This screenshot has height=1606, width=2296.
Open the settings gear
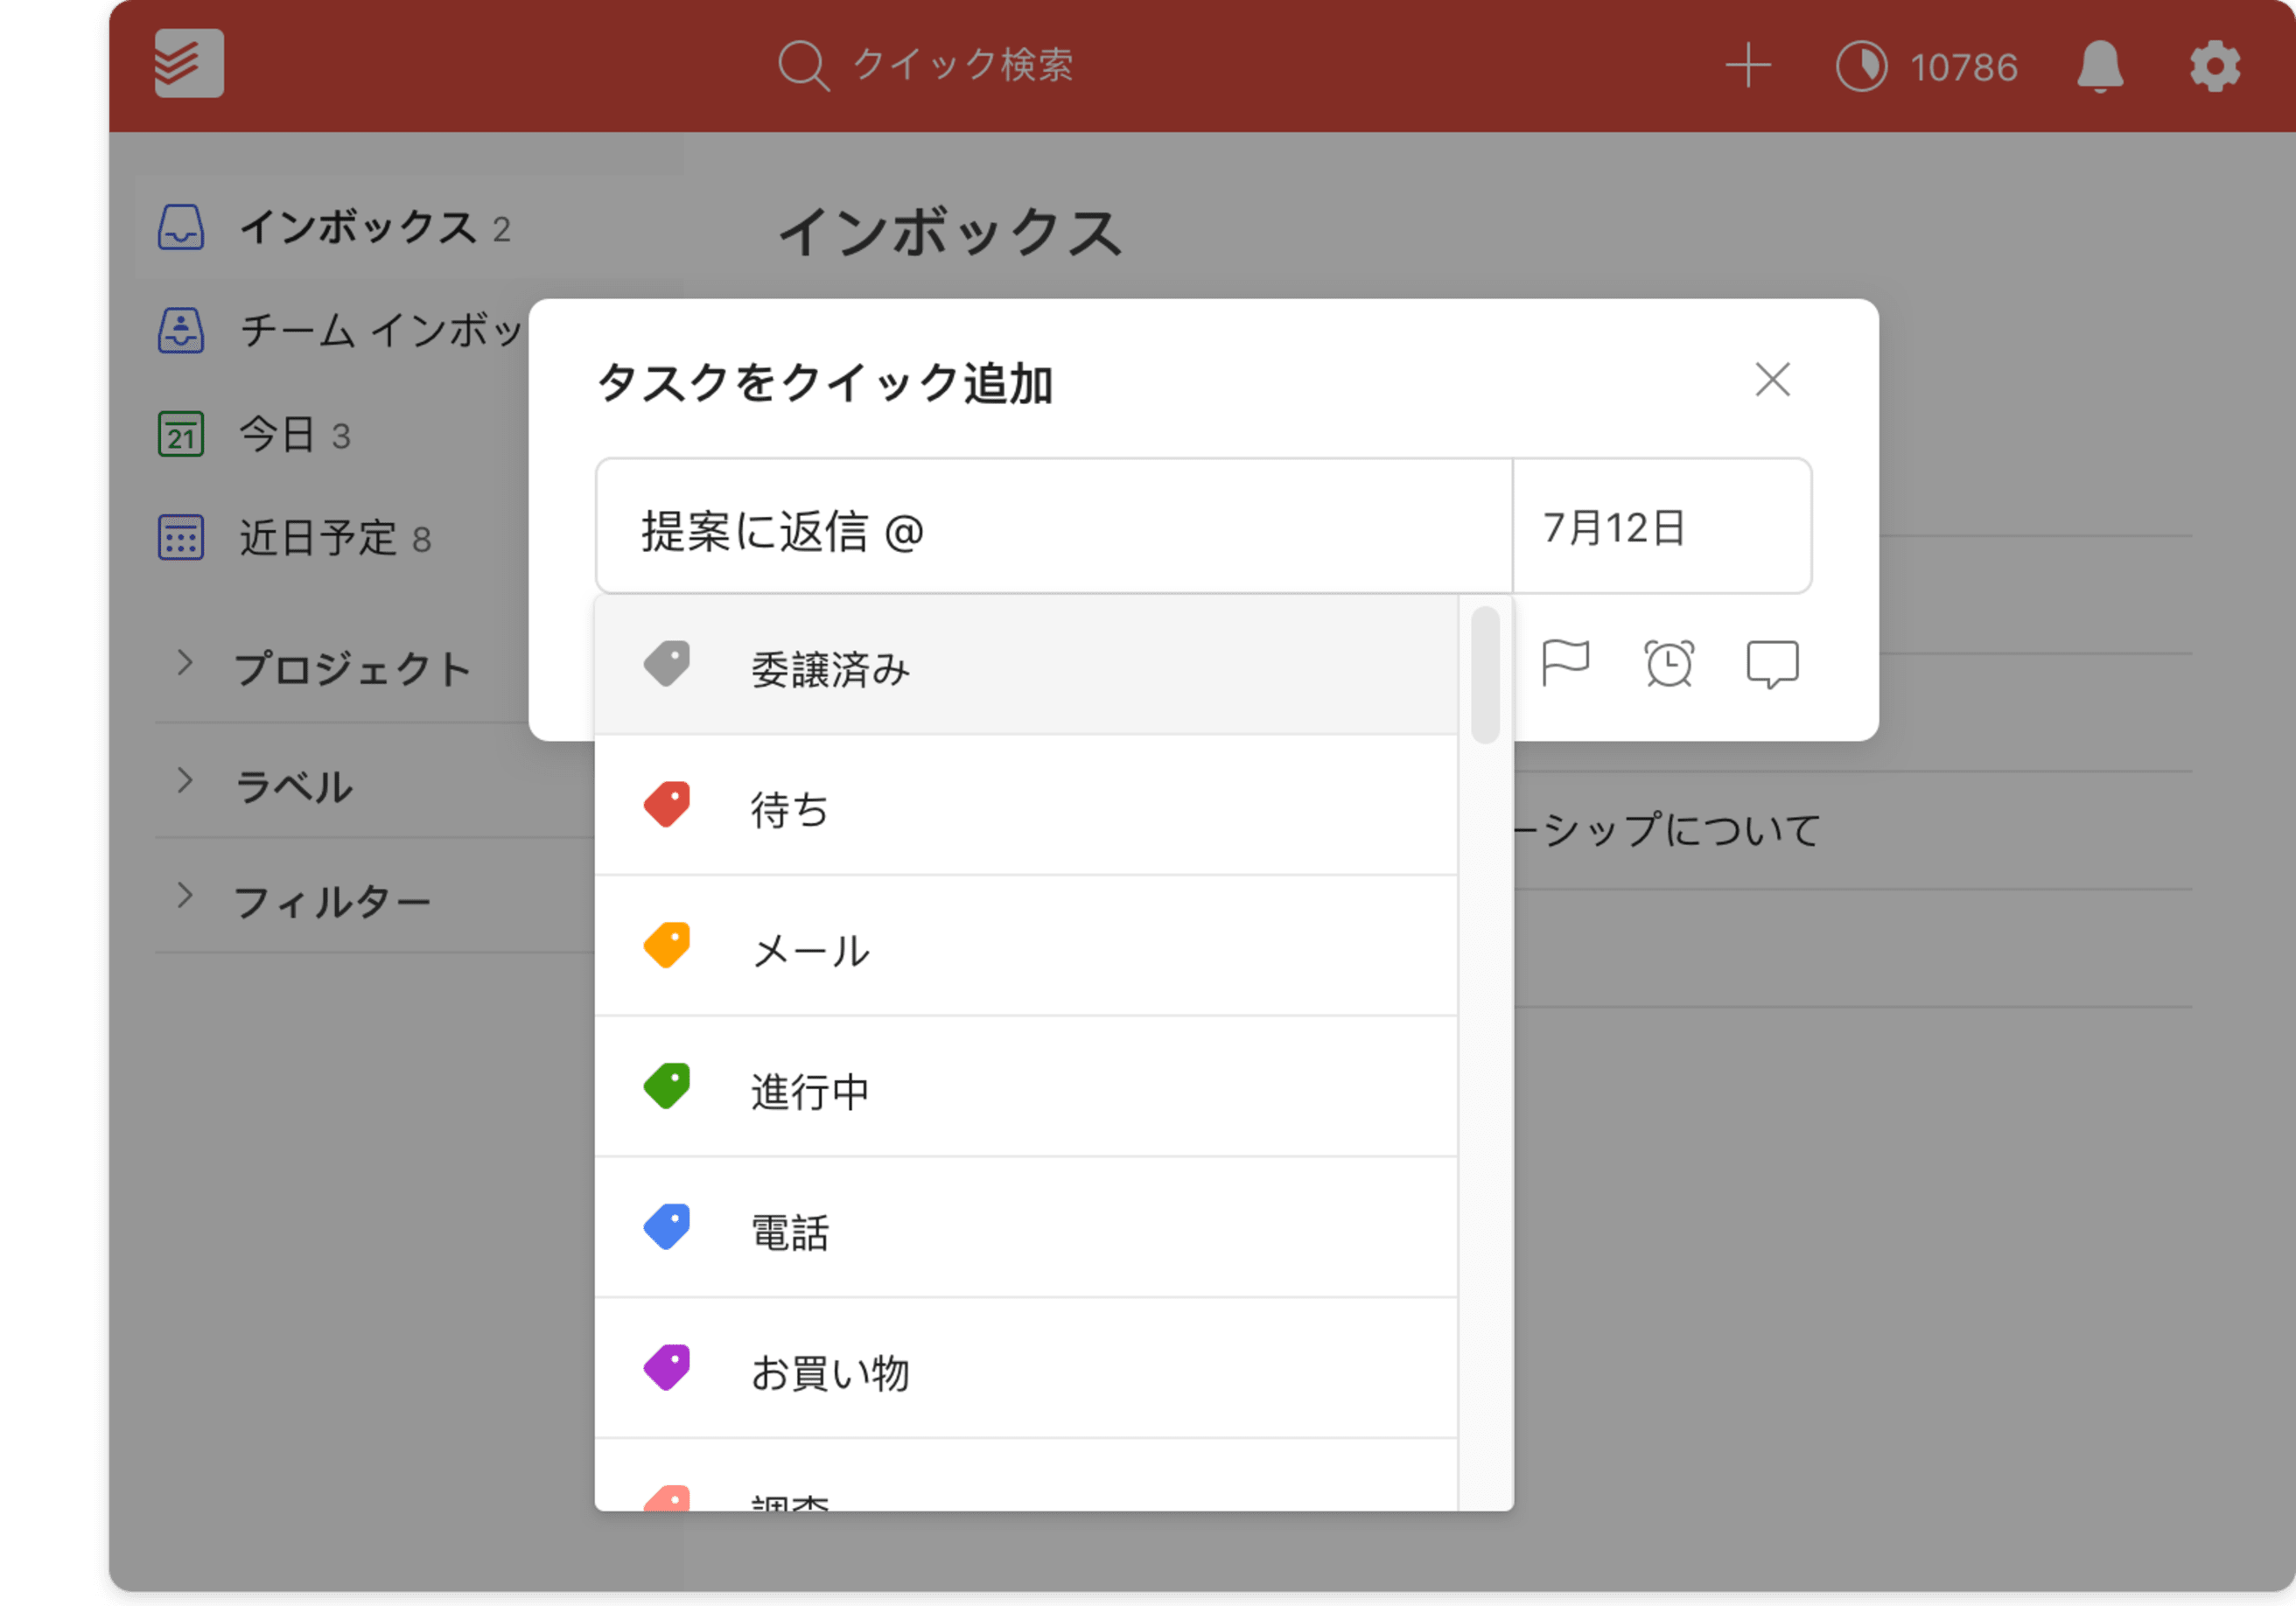click(x=2215, y=67)
